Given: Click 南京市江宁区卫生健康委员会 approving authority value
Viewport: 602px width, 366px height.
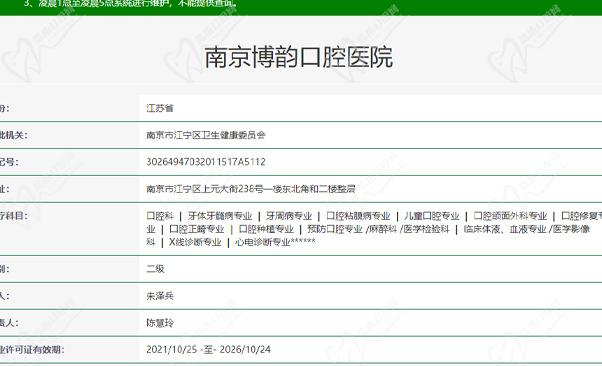Looking at the screenshot, I should (x=206, y=135).
